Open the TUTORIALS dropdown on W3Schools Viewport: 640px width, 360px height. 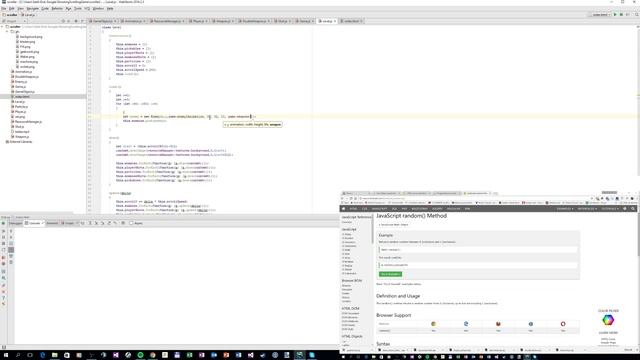(610, 209)
